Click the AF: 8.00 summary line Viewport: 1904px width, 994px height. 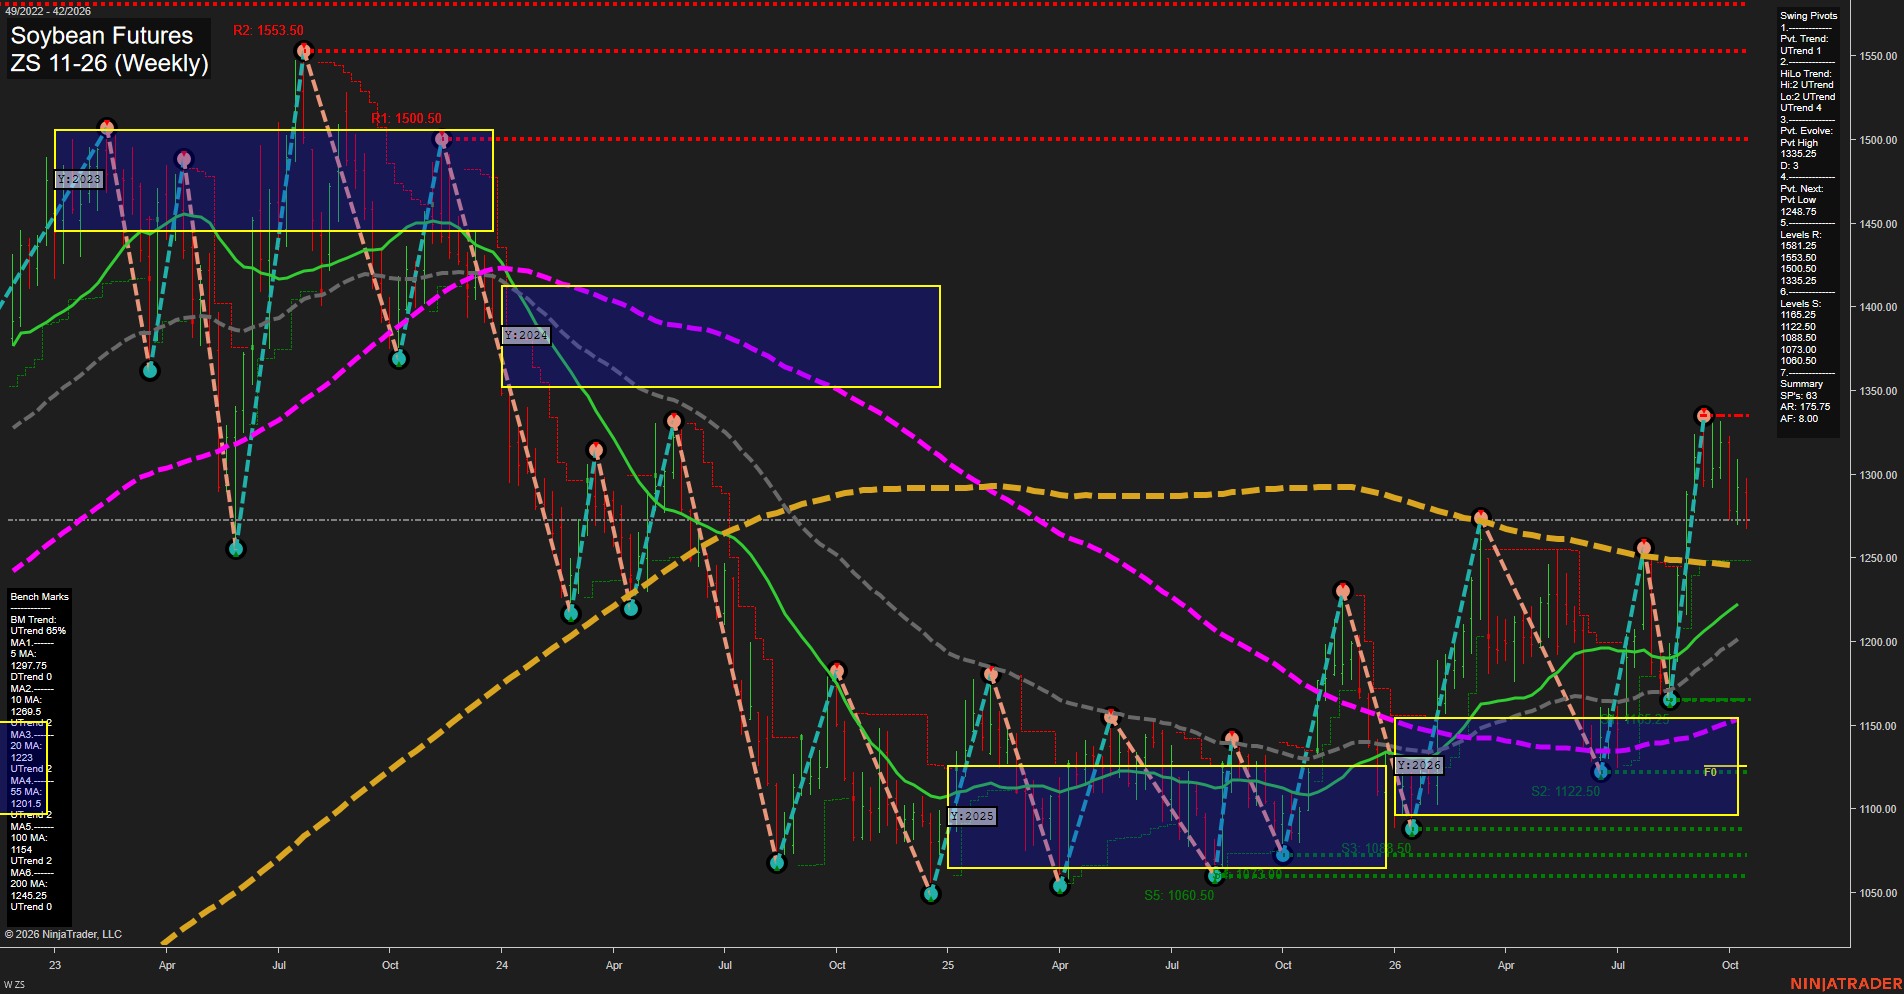tap(1799, 419)
